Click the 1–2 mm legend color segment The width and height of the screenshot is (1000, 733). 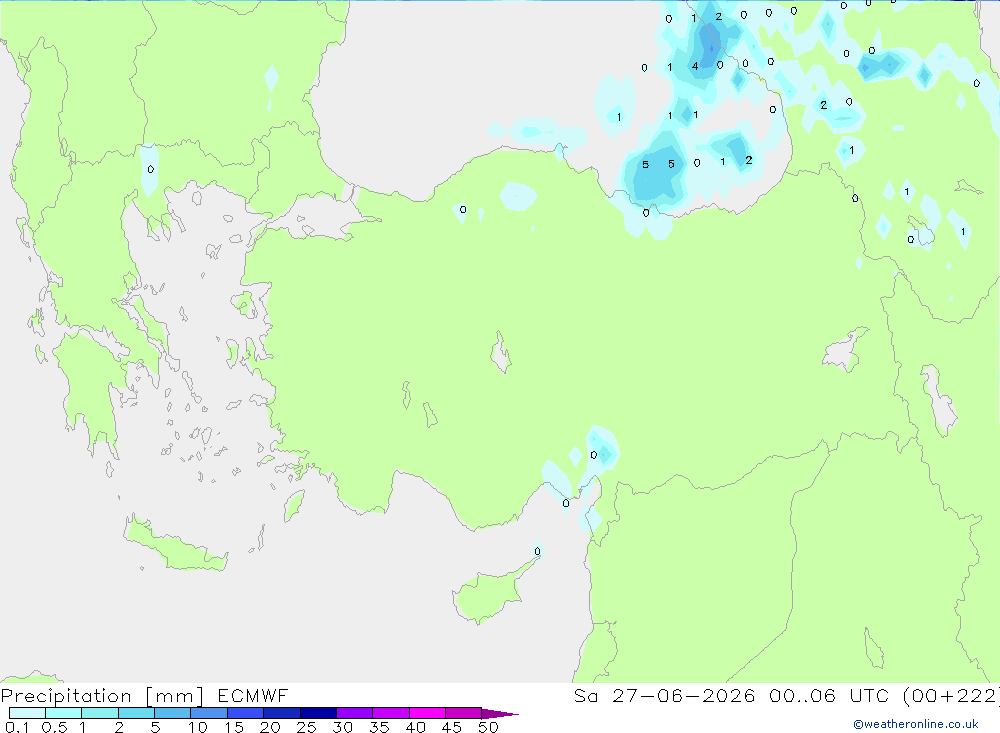100,713
